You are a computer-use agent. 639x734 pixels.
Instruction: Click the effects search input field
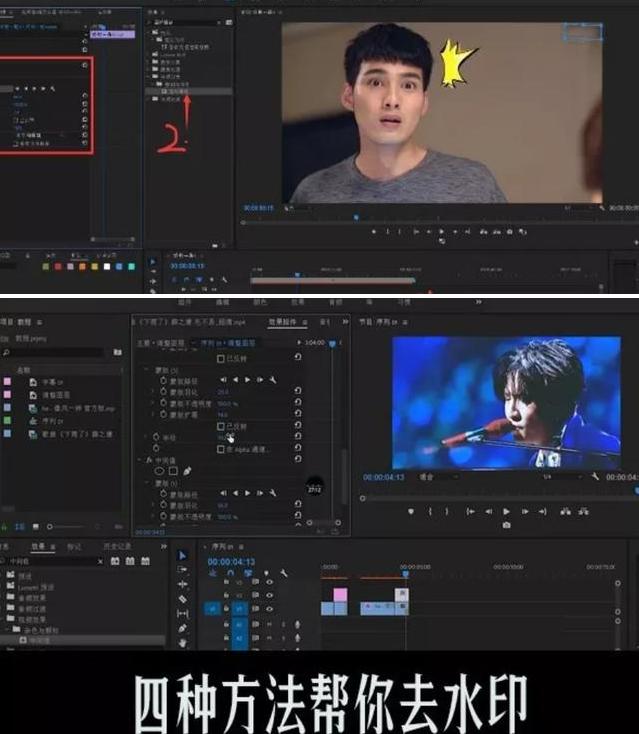tap(51, 561)
